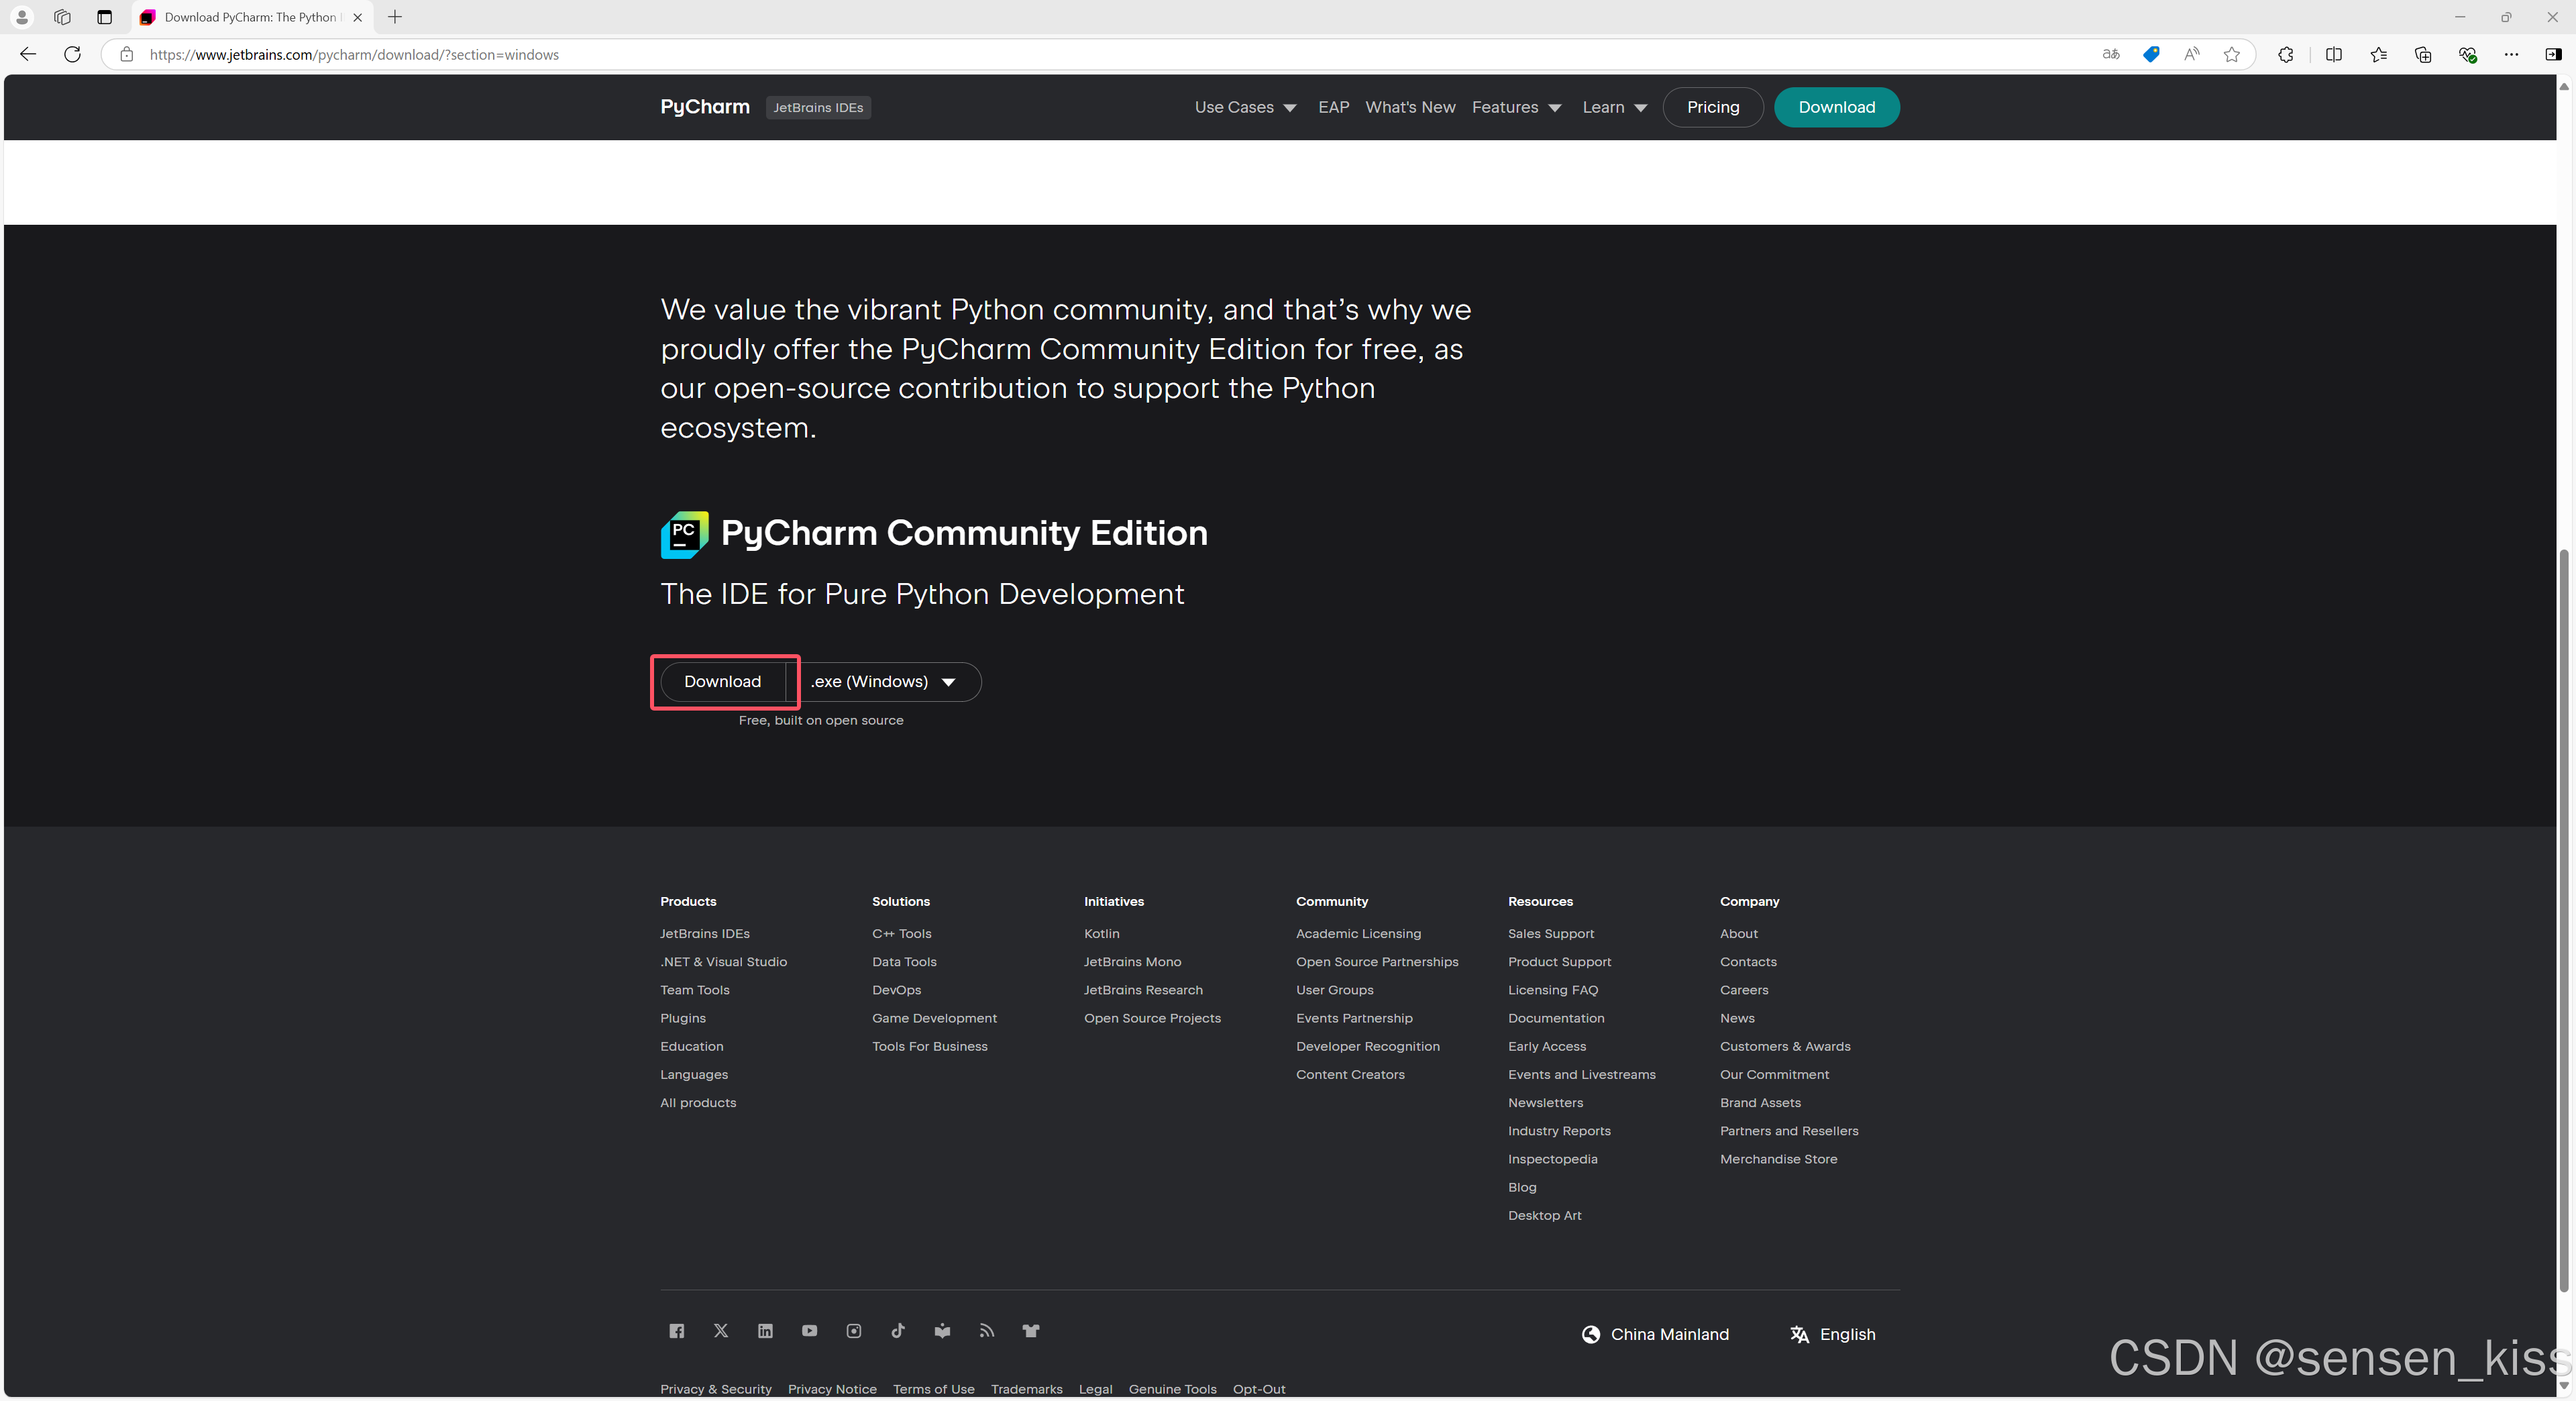Image resolution: width=2576 pixels, height=1401 pixels.
Task: Open the JetBrains blog reader icon
Action: coord(942,1331)
